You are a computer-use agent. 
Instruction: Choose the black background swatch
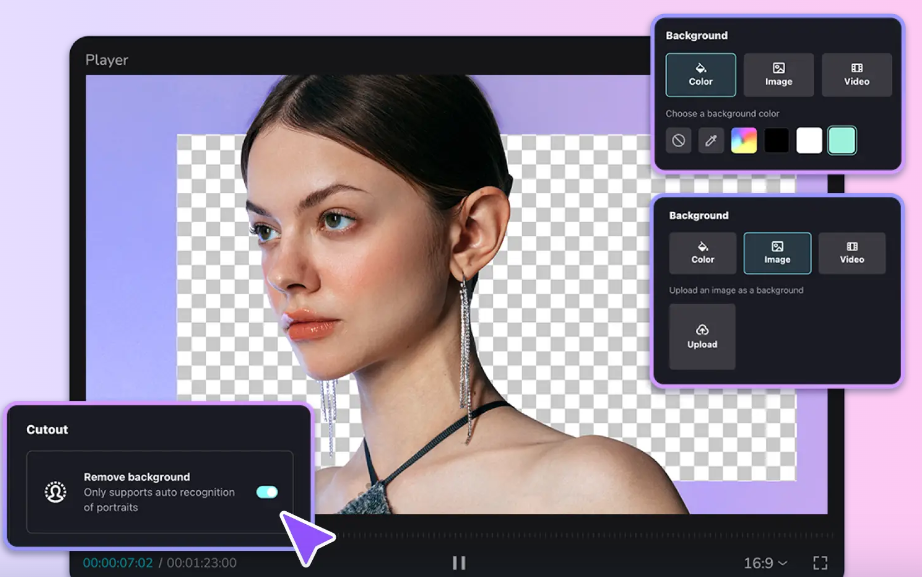pyautogui.click(x=776, y=141)
